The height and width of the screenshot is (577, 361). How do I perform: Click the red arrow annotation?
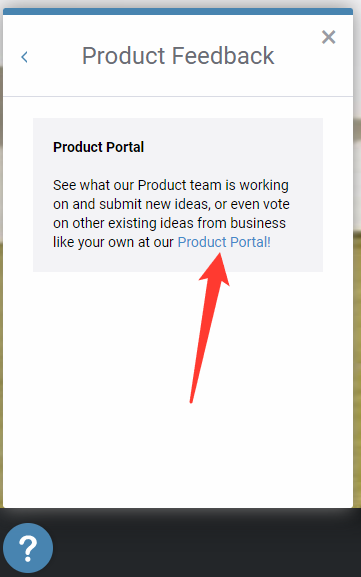pos(209,328)
